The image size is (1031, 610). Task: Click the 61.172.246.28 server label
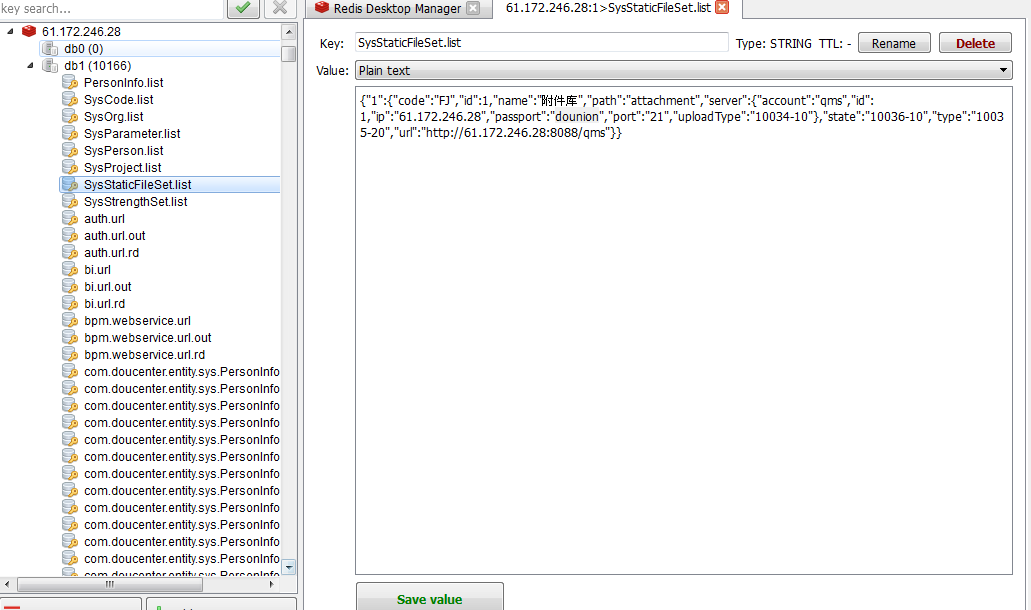pos(82,32)
